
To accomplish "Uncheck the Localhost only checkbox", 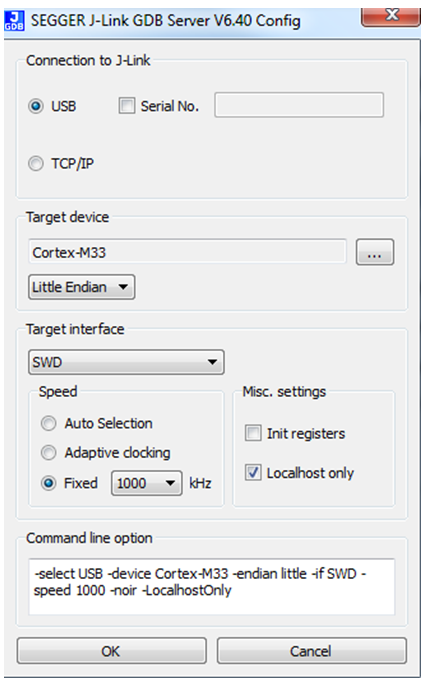I will (x=253, y=472).
